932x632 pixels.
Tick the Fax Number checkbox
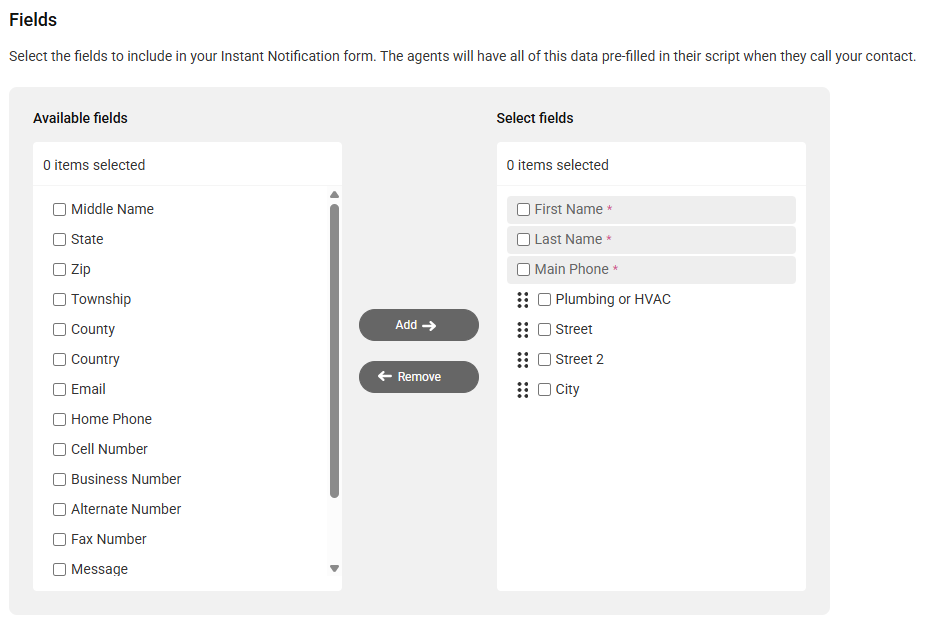pos(59,539)
